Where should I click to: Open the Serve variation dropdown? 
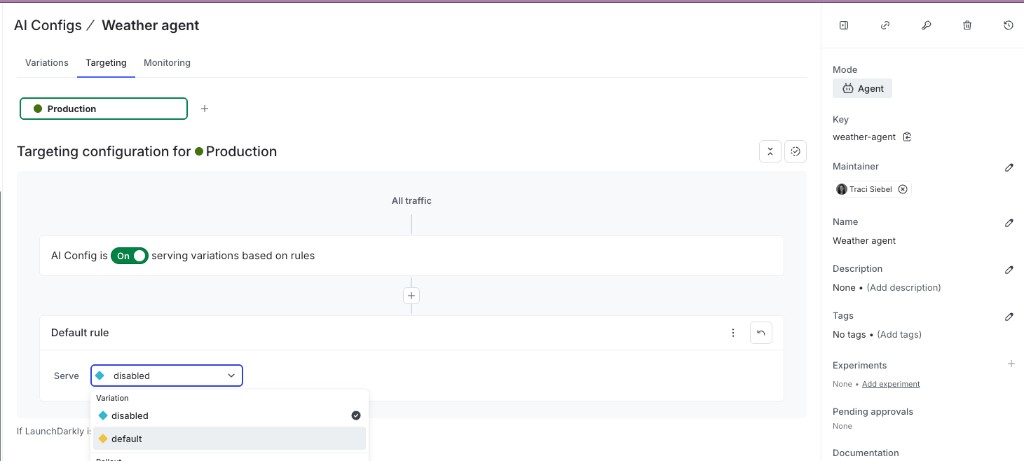coord(167,375)
